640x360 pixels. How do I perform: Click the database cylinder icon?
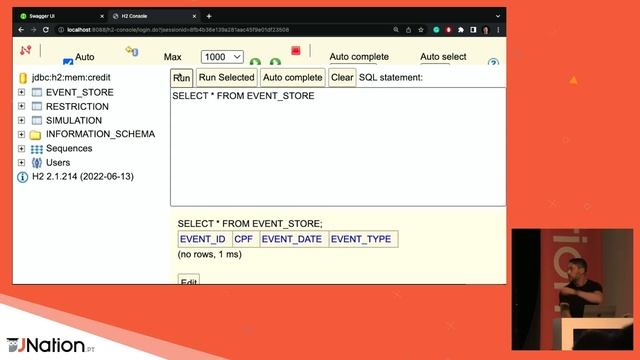pos(23,78)
